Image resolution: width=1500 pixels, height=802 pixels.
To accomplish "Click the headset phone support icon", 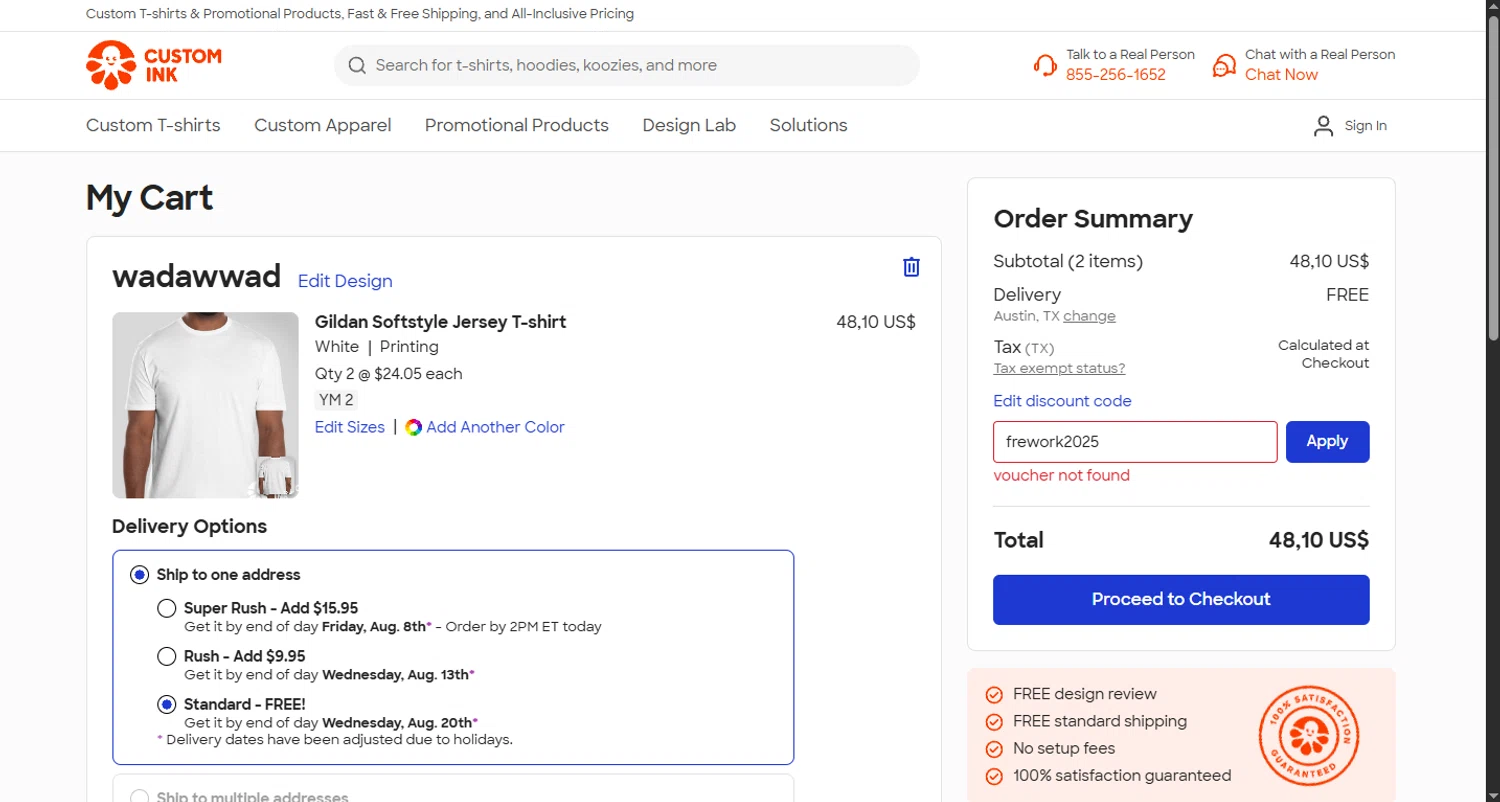I will [x=1045, y=65].
